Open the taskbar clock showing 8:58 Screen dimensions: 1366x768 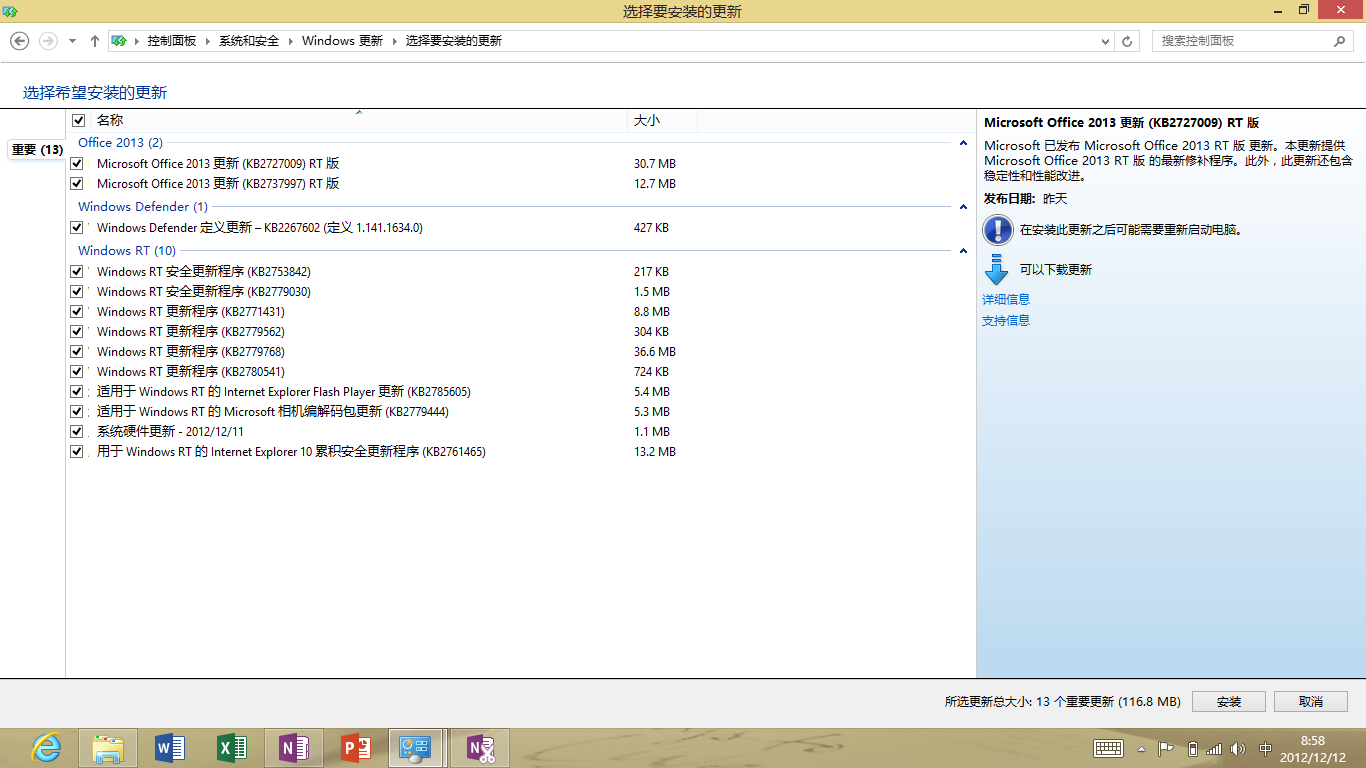[1313, 748]
